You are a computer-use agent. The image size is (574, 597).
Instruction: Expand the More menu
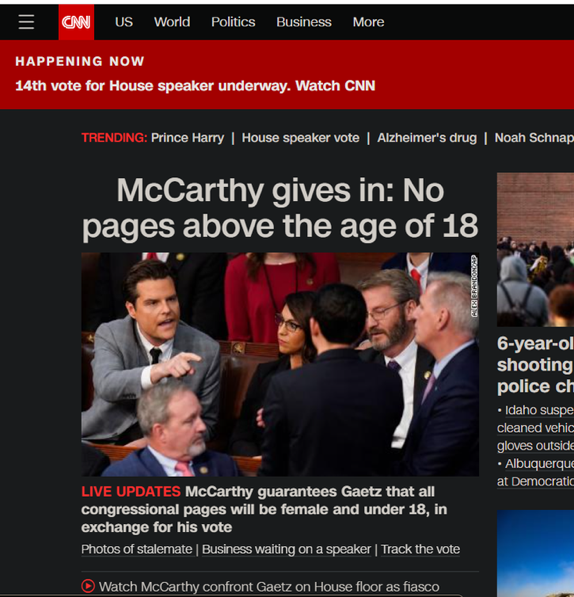tap(368, 22)
